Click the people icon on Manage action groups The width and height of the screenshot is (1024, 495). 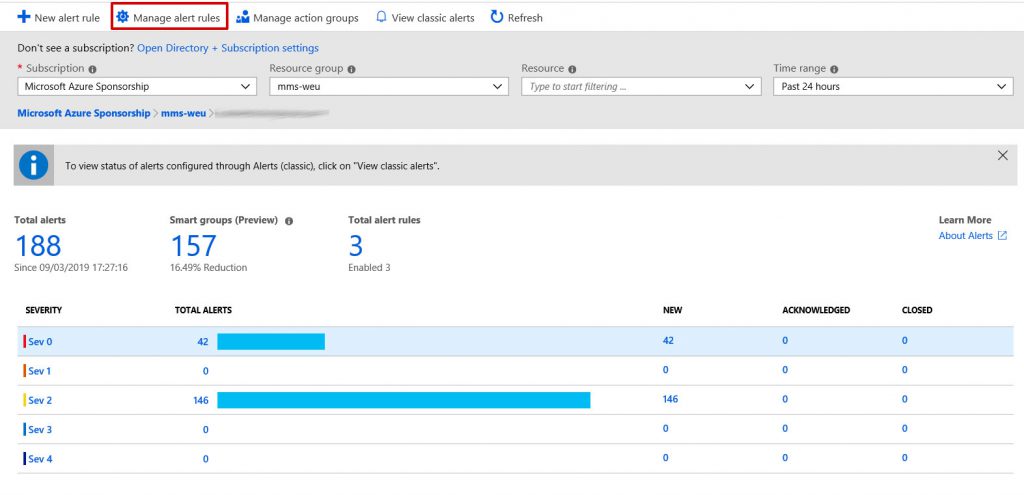coord(243,17)
